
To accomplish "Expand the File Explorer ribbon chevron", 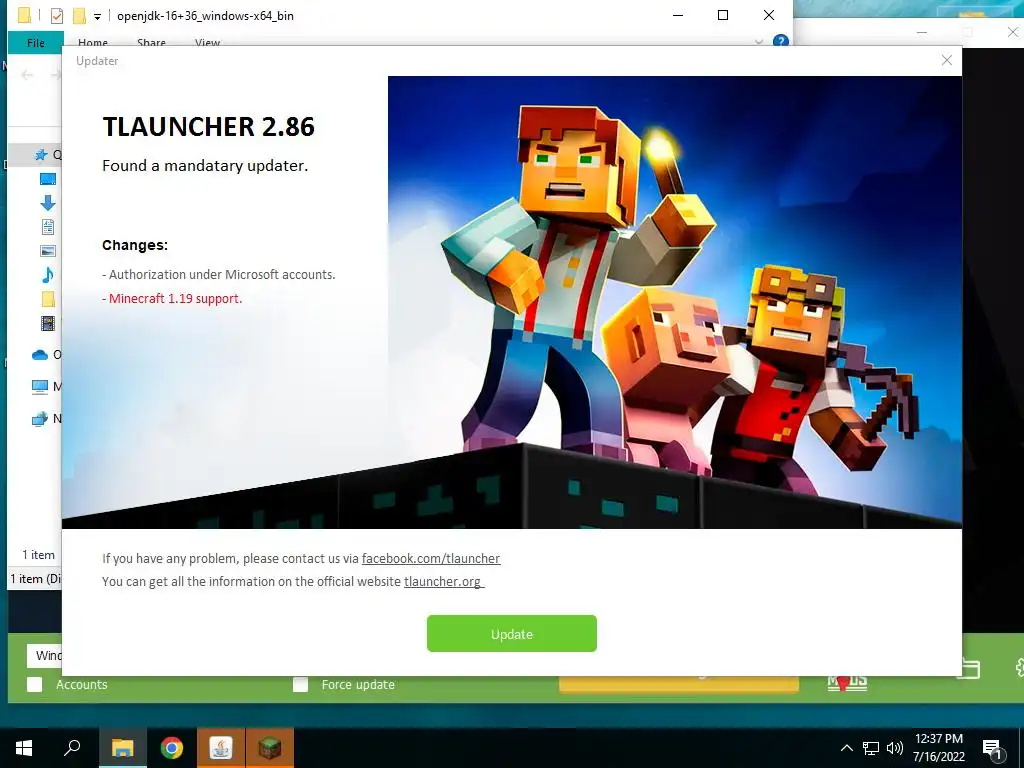I will point(758,42).
